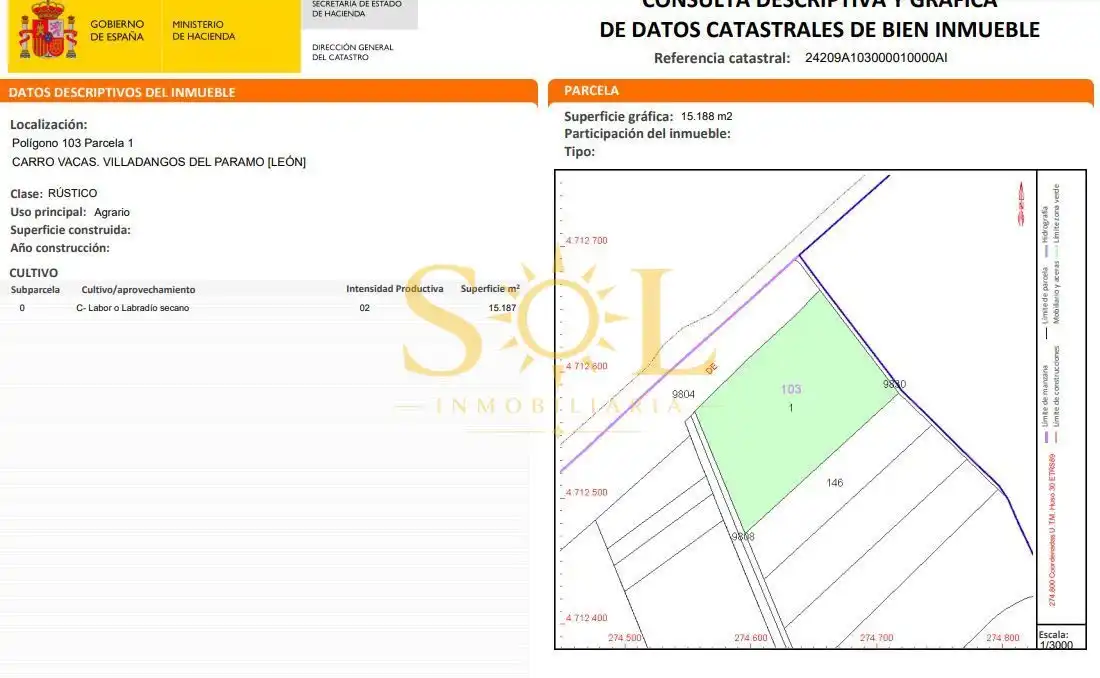1100x678 pixels.
Task: Click the MINISTERIO DE HACIENDA text
Action: tap(203, 30)
